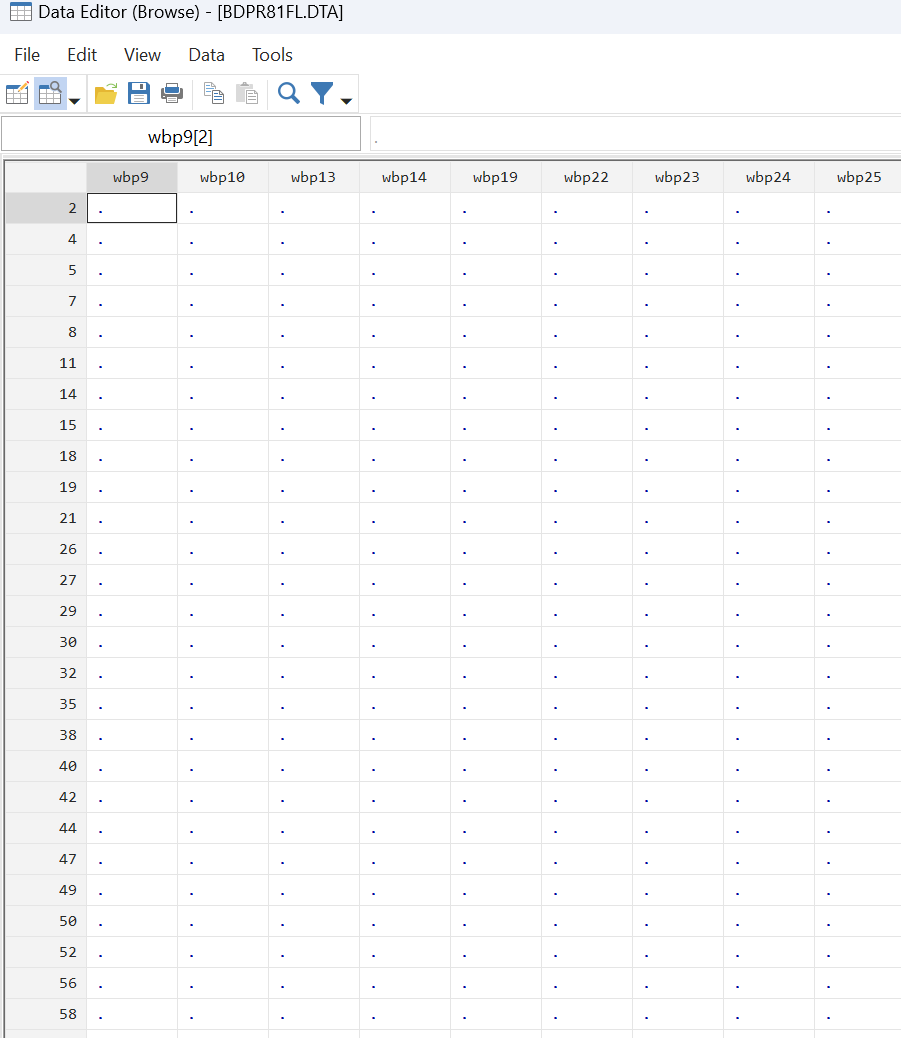This screenshot has width=901, height=1038.
Task: Open the File menu
Action: (x=27, y=55)
